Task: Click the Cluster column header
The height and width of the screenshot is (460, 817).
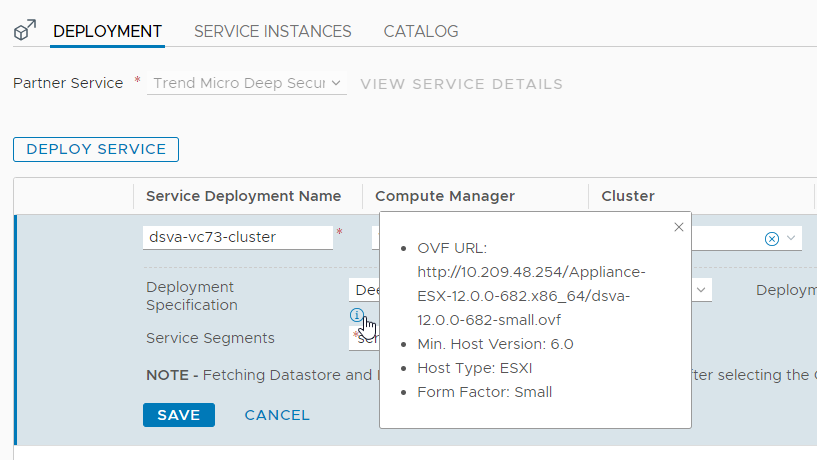Action: [628, 196]
